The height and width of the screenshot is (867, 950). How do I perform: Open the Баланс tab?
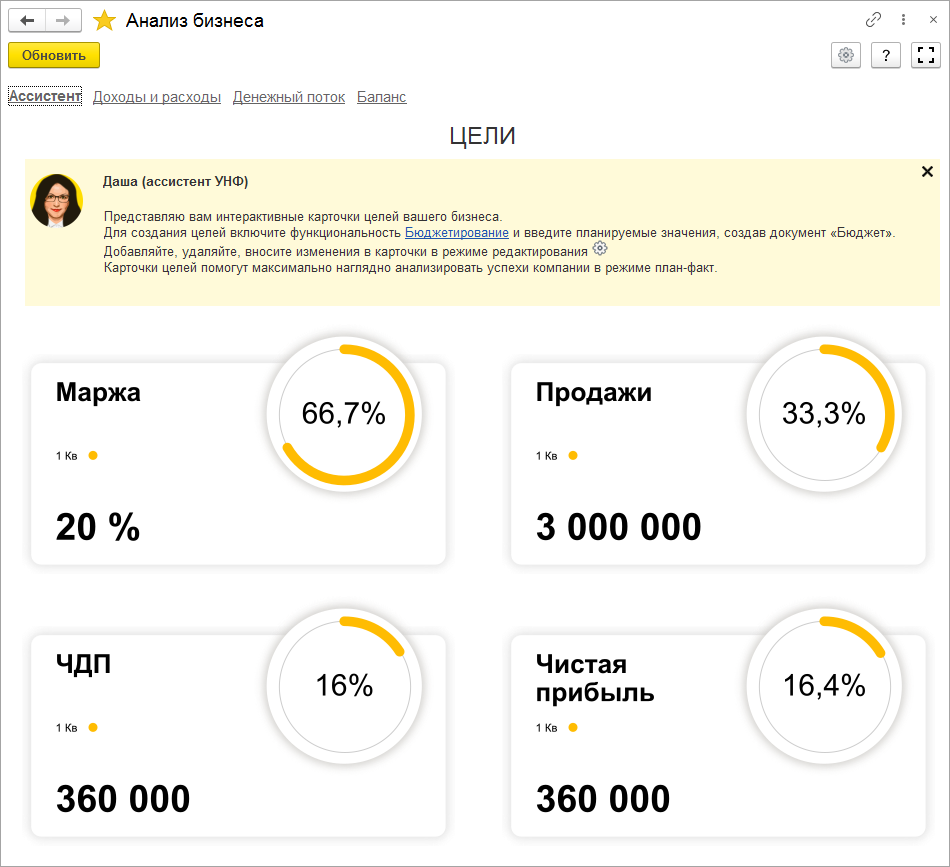[x=382, y=97]
